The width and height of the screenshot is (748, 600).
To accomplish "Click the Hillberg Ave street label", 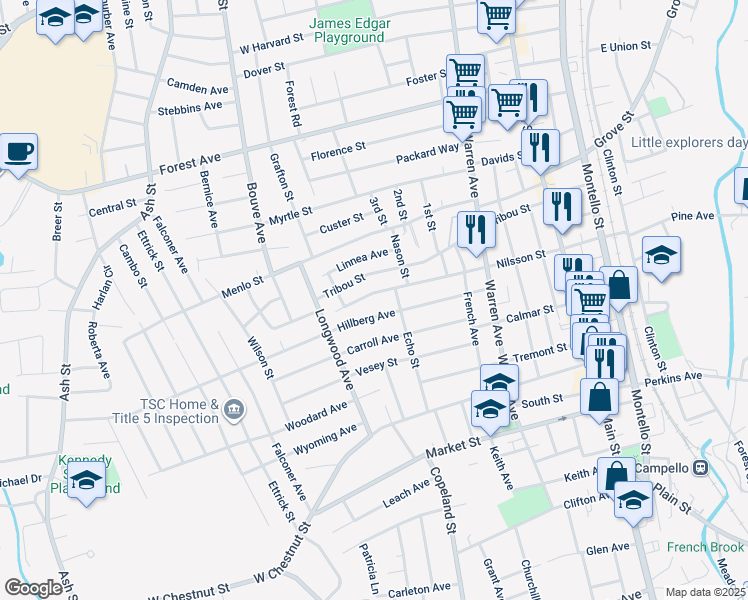I will tap(366, 320).
